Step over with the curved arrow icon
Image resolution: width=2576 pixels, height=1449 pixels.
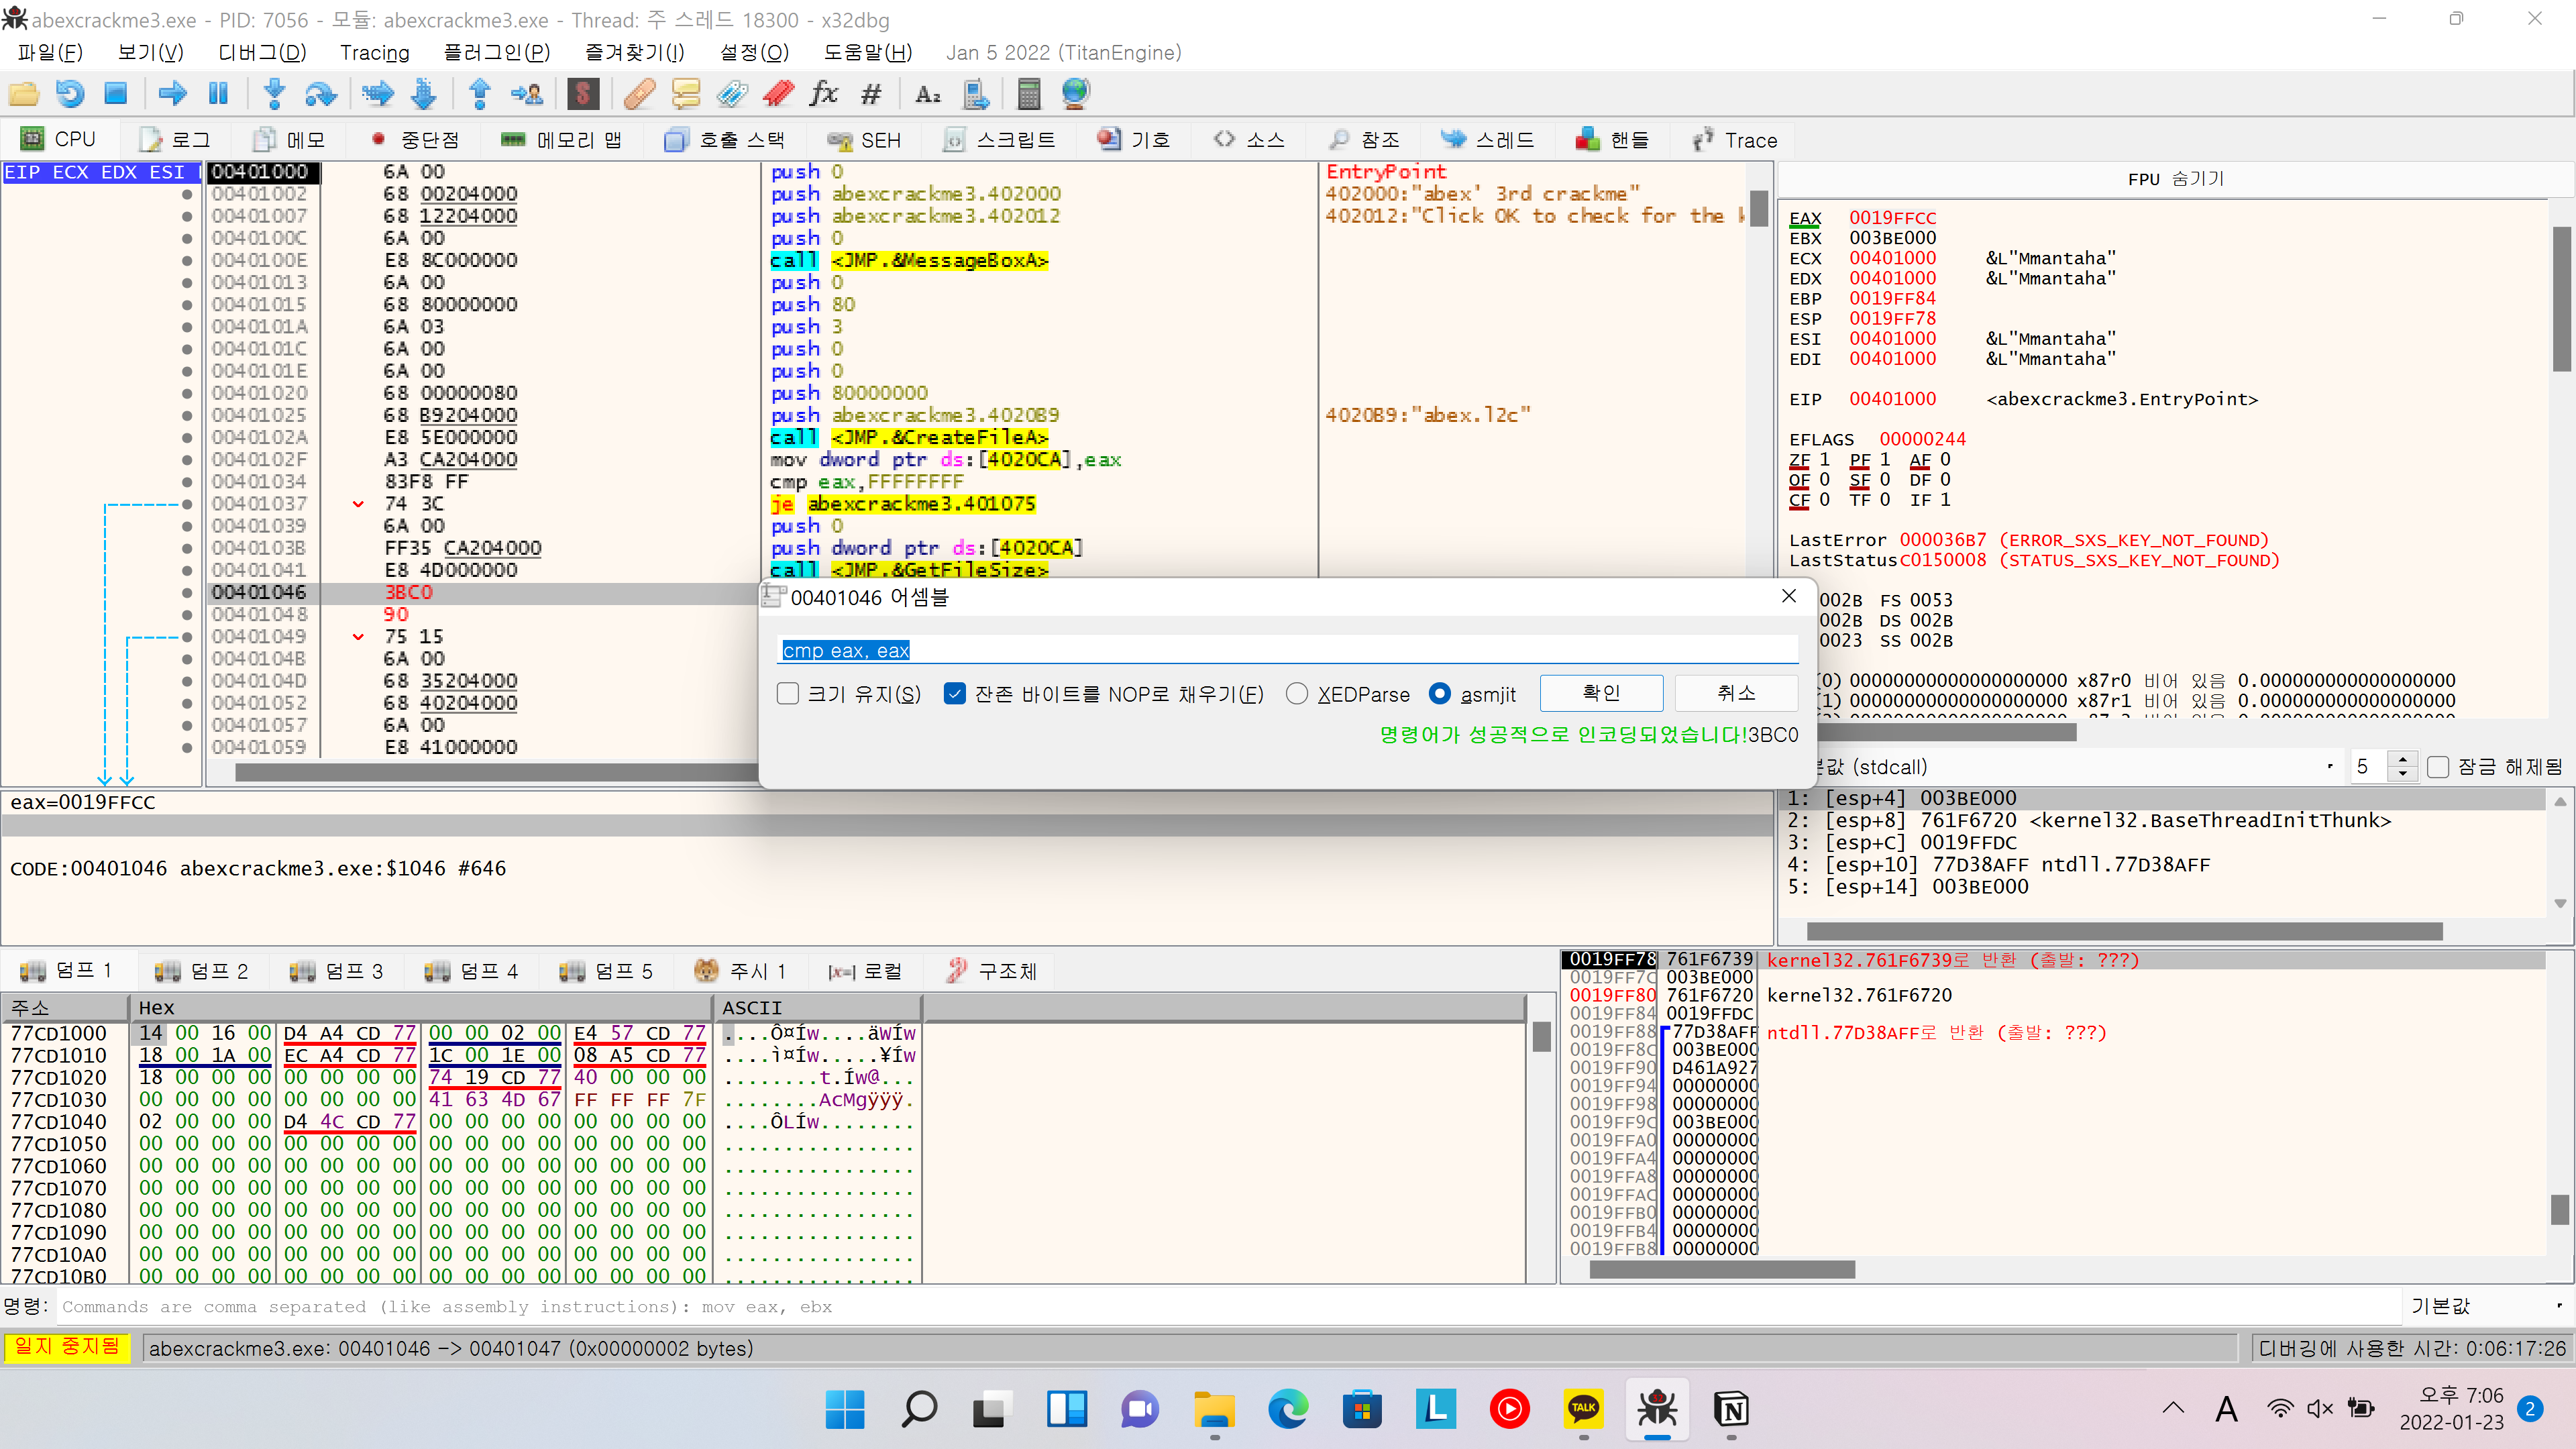[x=320, y=94]
